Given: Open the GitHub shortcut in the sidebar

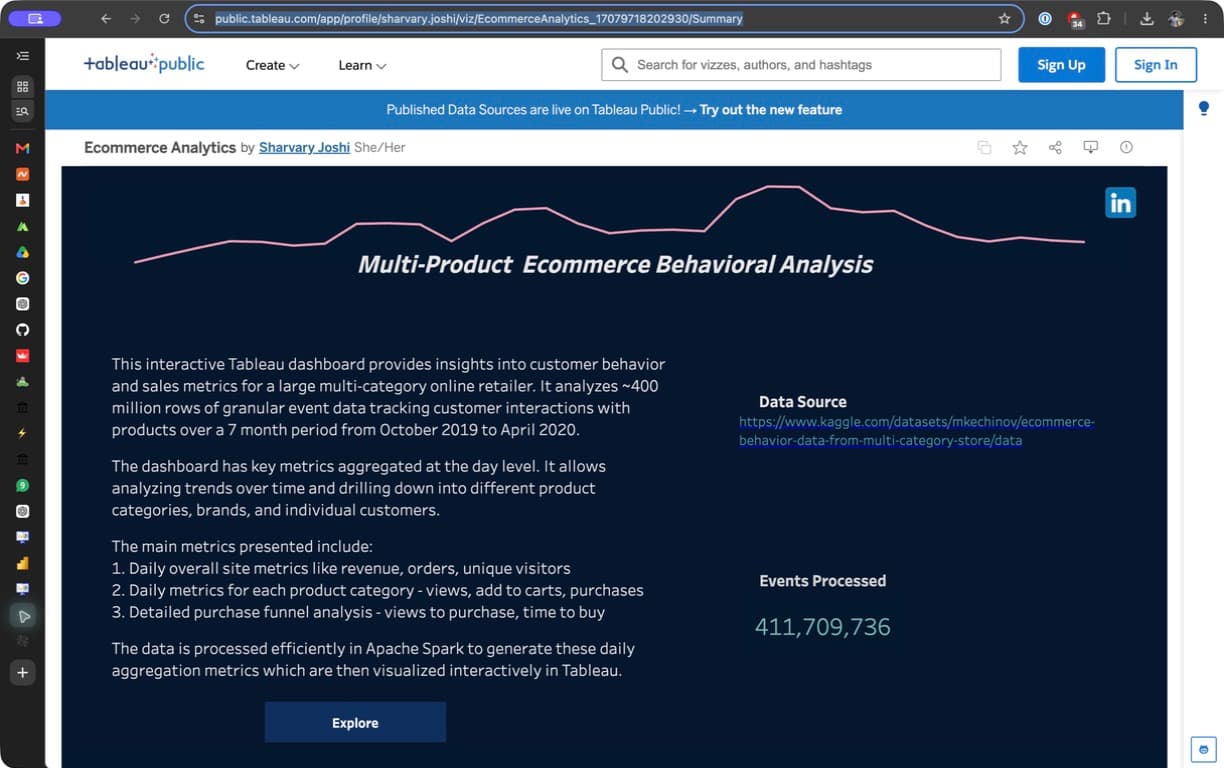Looking at the screenshot, I should [22, 330].
